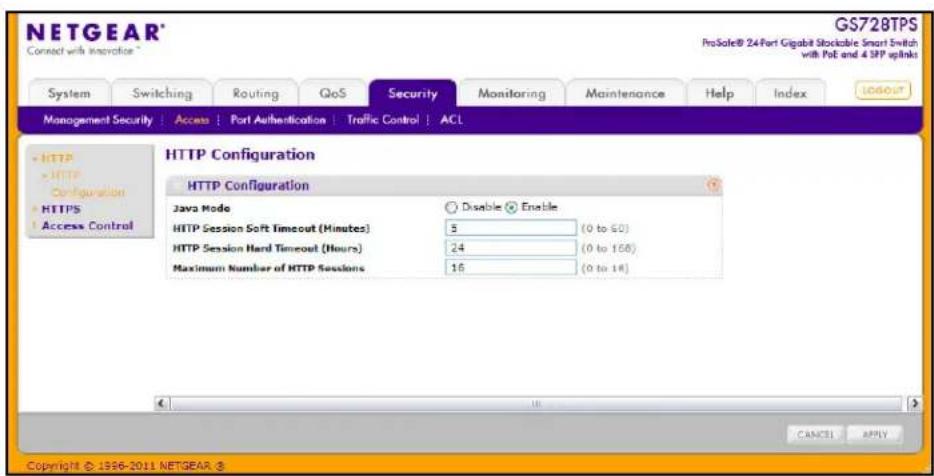Click the CANCEL button

point(814,435)
